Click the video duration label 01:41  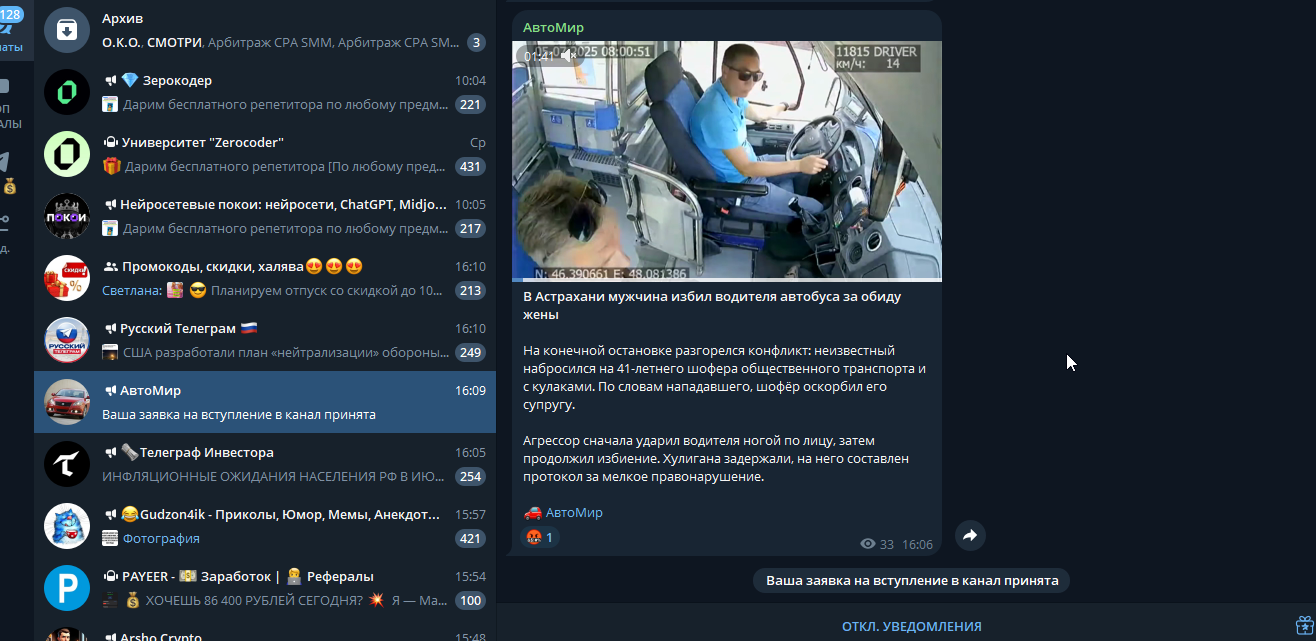[538, 56]
